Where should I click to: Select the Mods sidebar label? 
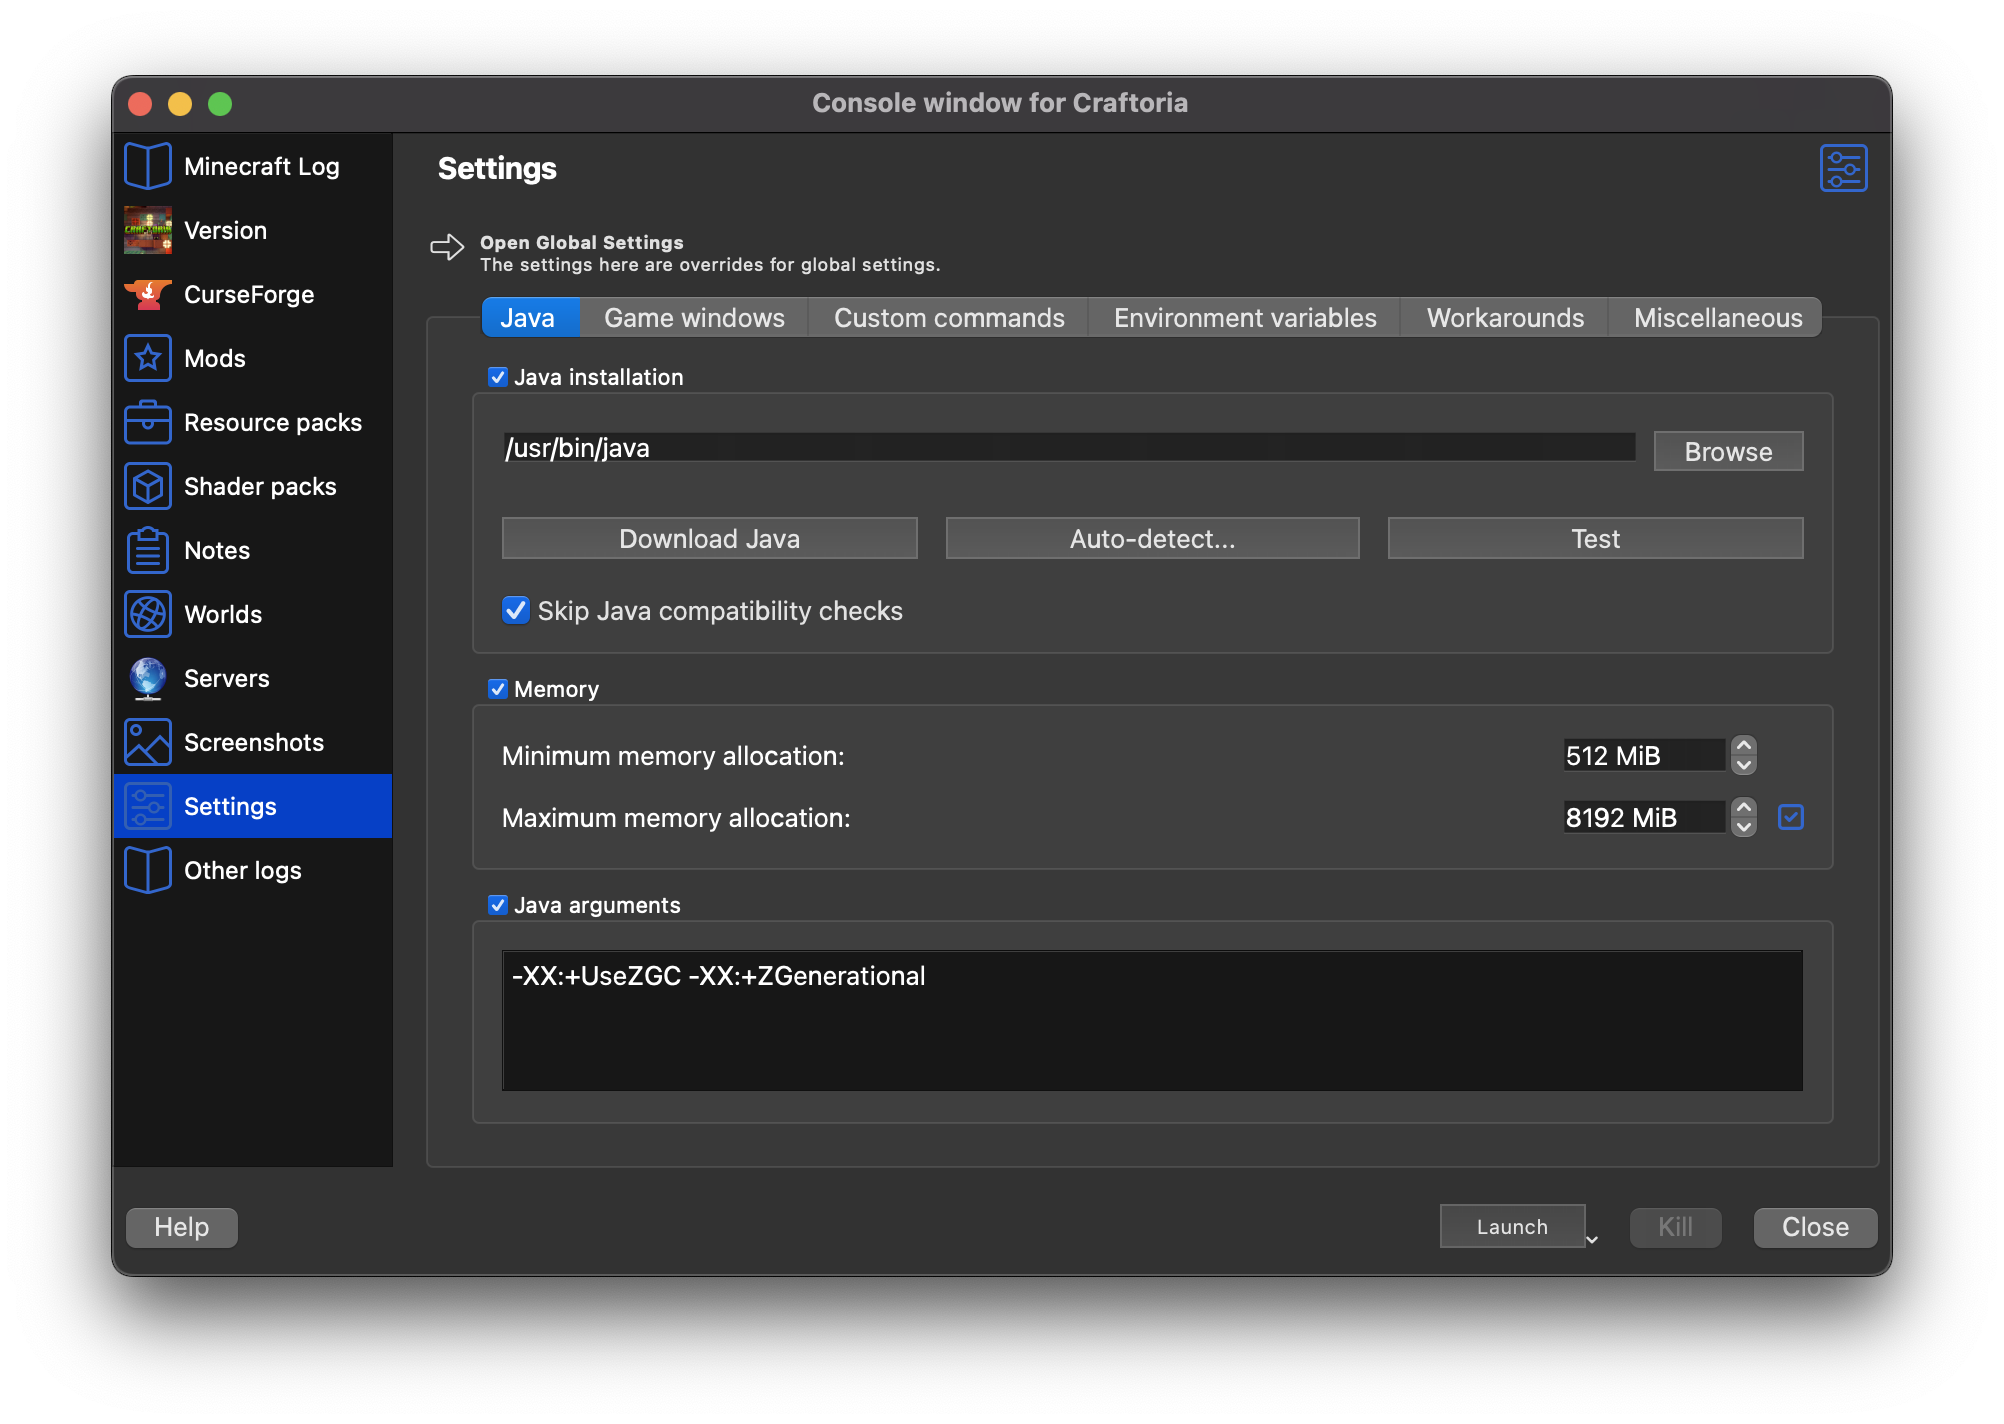click(215, 358)
